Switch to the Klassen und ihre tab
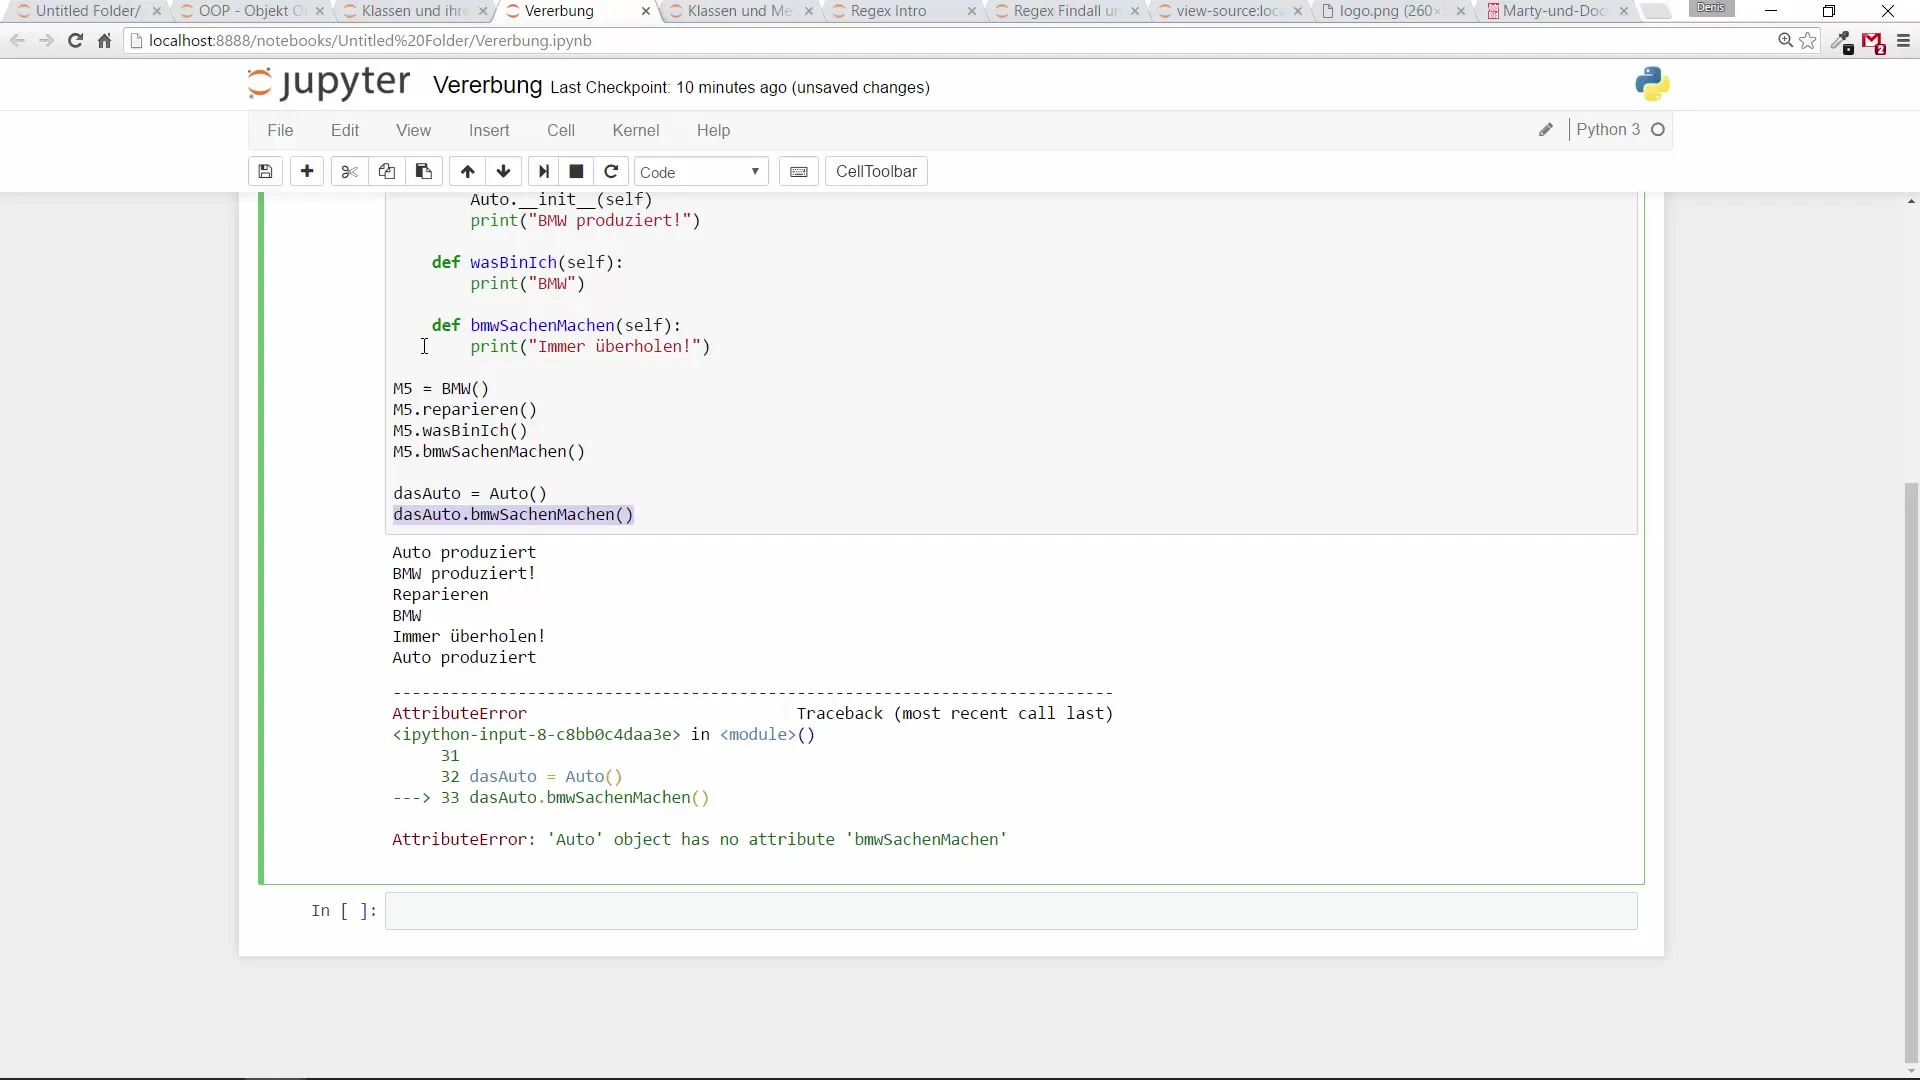Screen dimensions: 1920x1080 coord(414,11)
